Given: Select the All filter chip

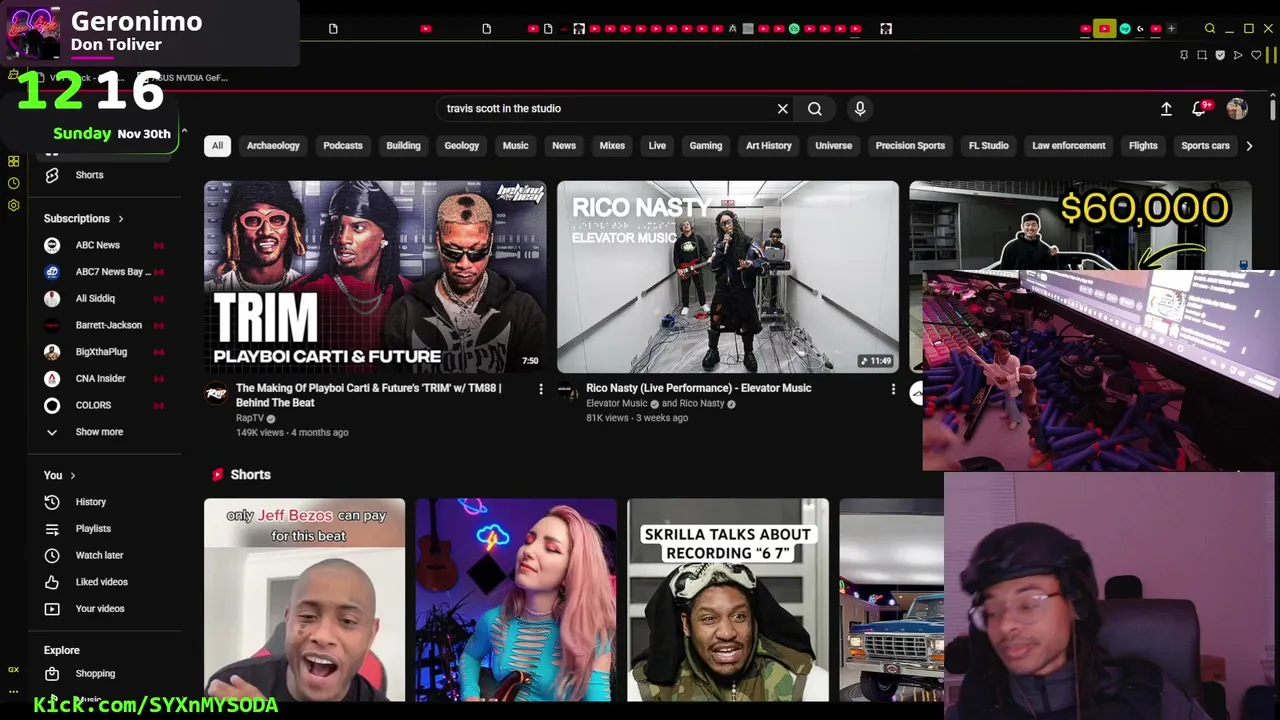Looking at the screenshot, I should point(217,146).
